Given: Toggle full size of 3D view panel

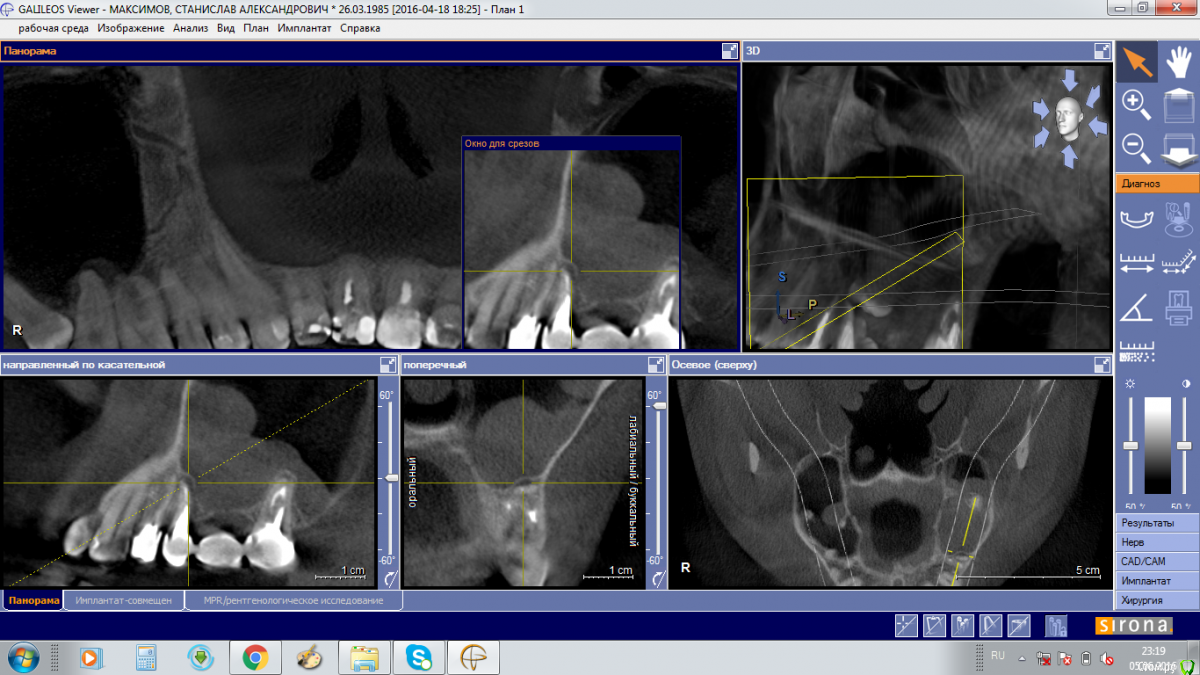Looking at the screenshot, I should [x=1102, y=51].
